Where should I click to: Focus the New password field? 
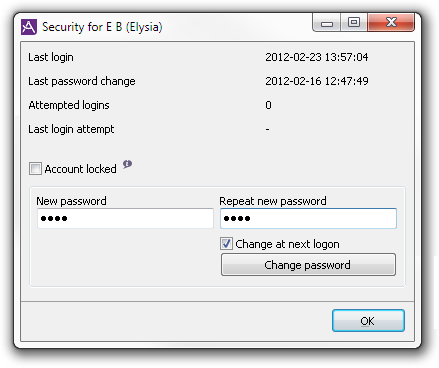(125, 219)
